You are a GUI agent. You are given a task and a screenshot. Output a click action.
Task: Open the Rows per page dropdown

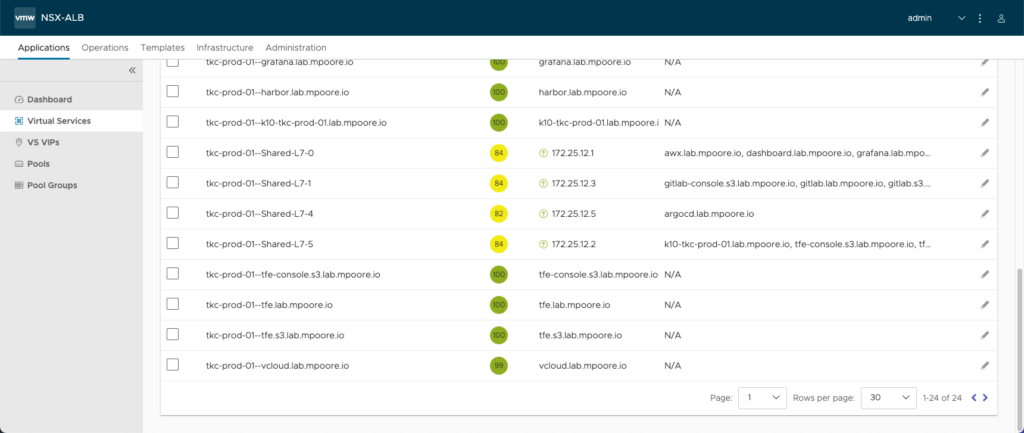[889, 397]
